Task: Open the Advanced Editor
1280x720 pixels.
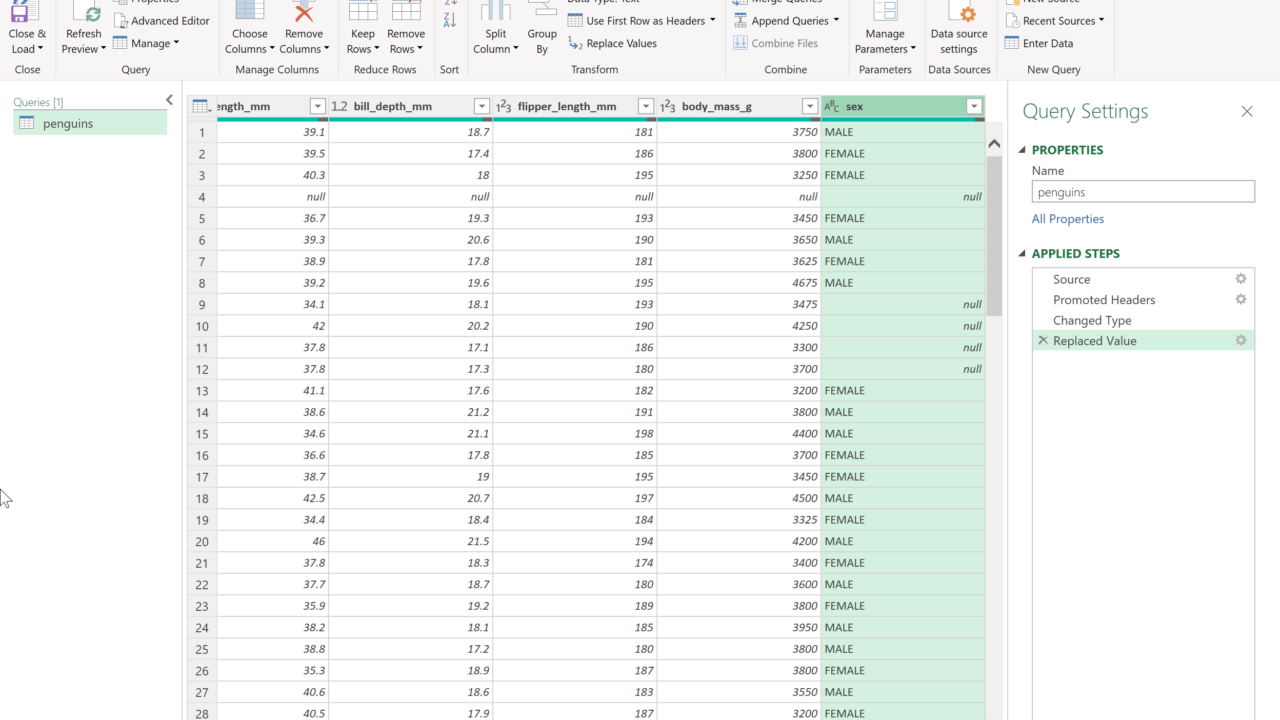Action: (161, 21)
